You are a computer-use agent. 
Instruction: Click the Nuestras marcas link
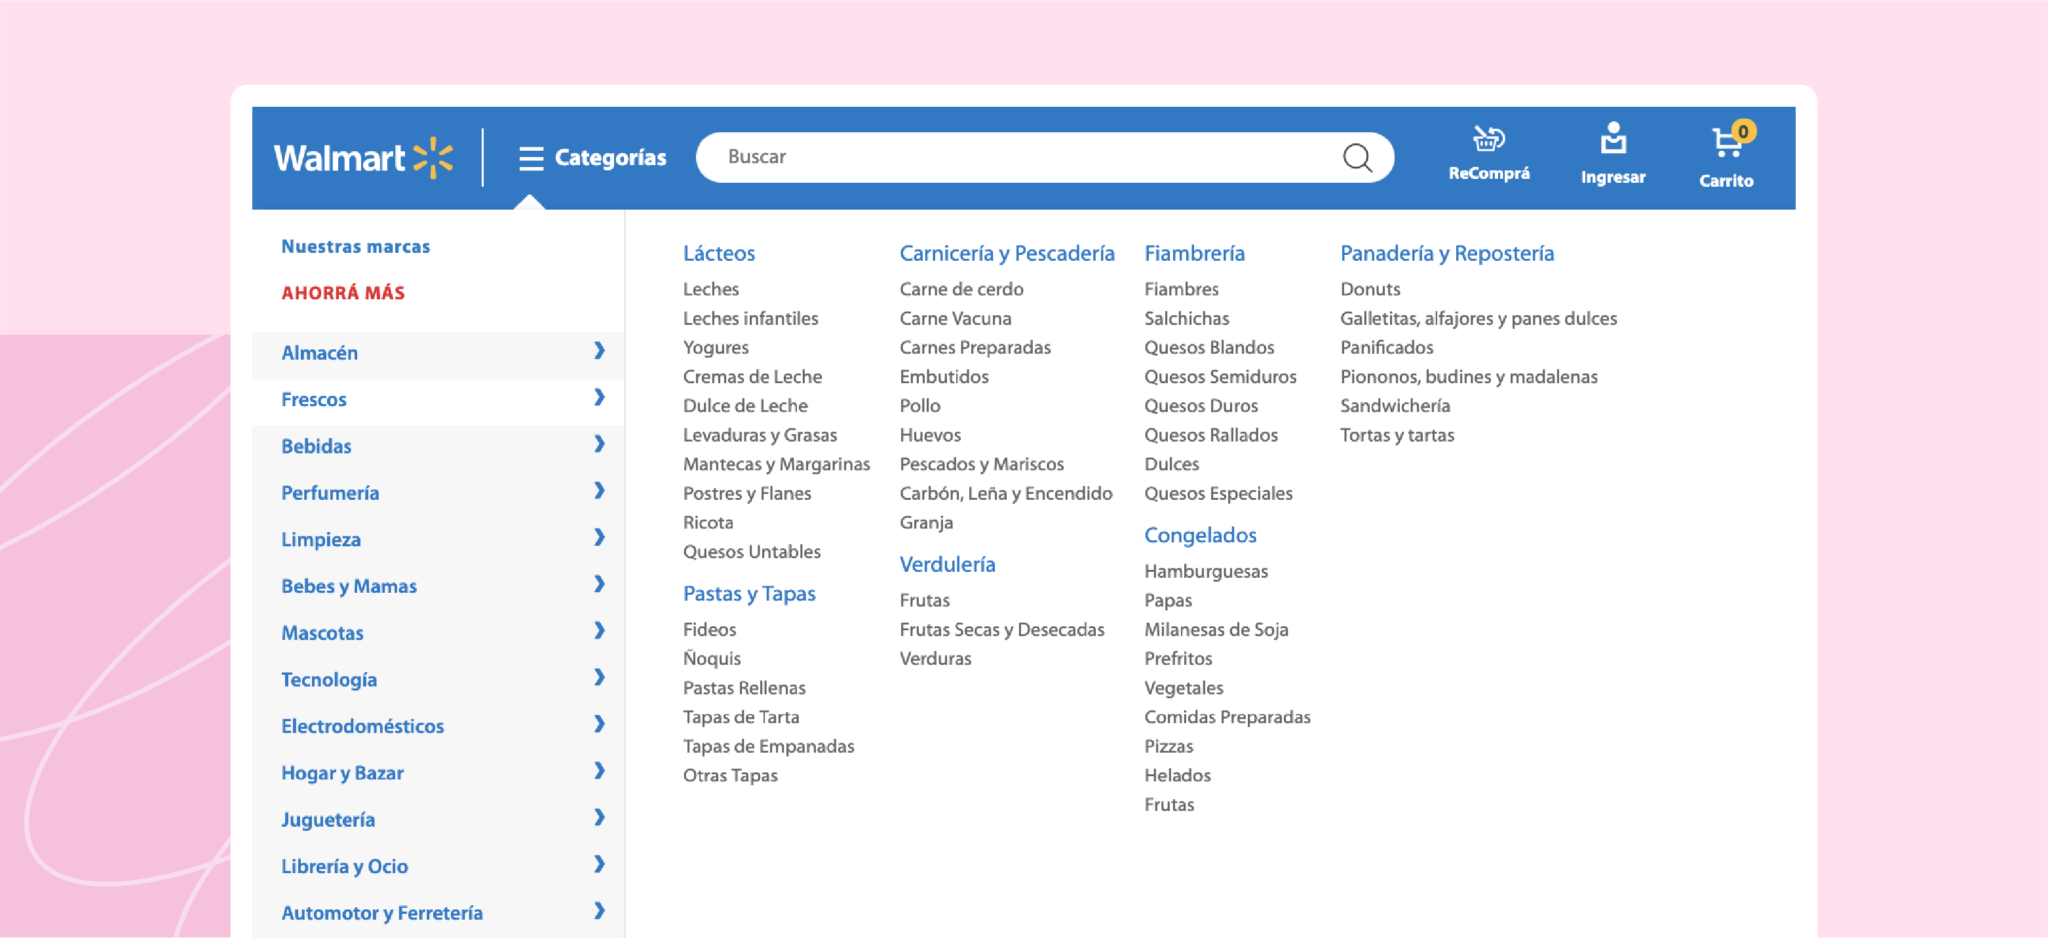(355, 246)
